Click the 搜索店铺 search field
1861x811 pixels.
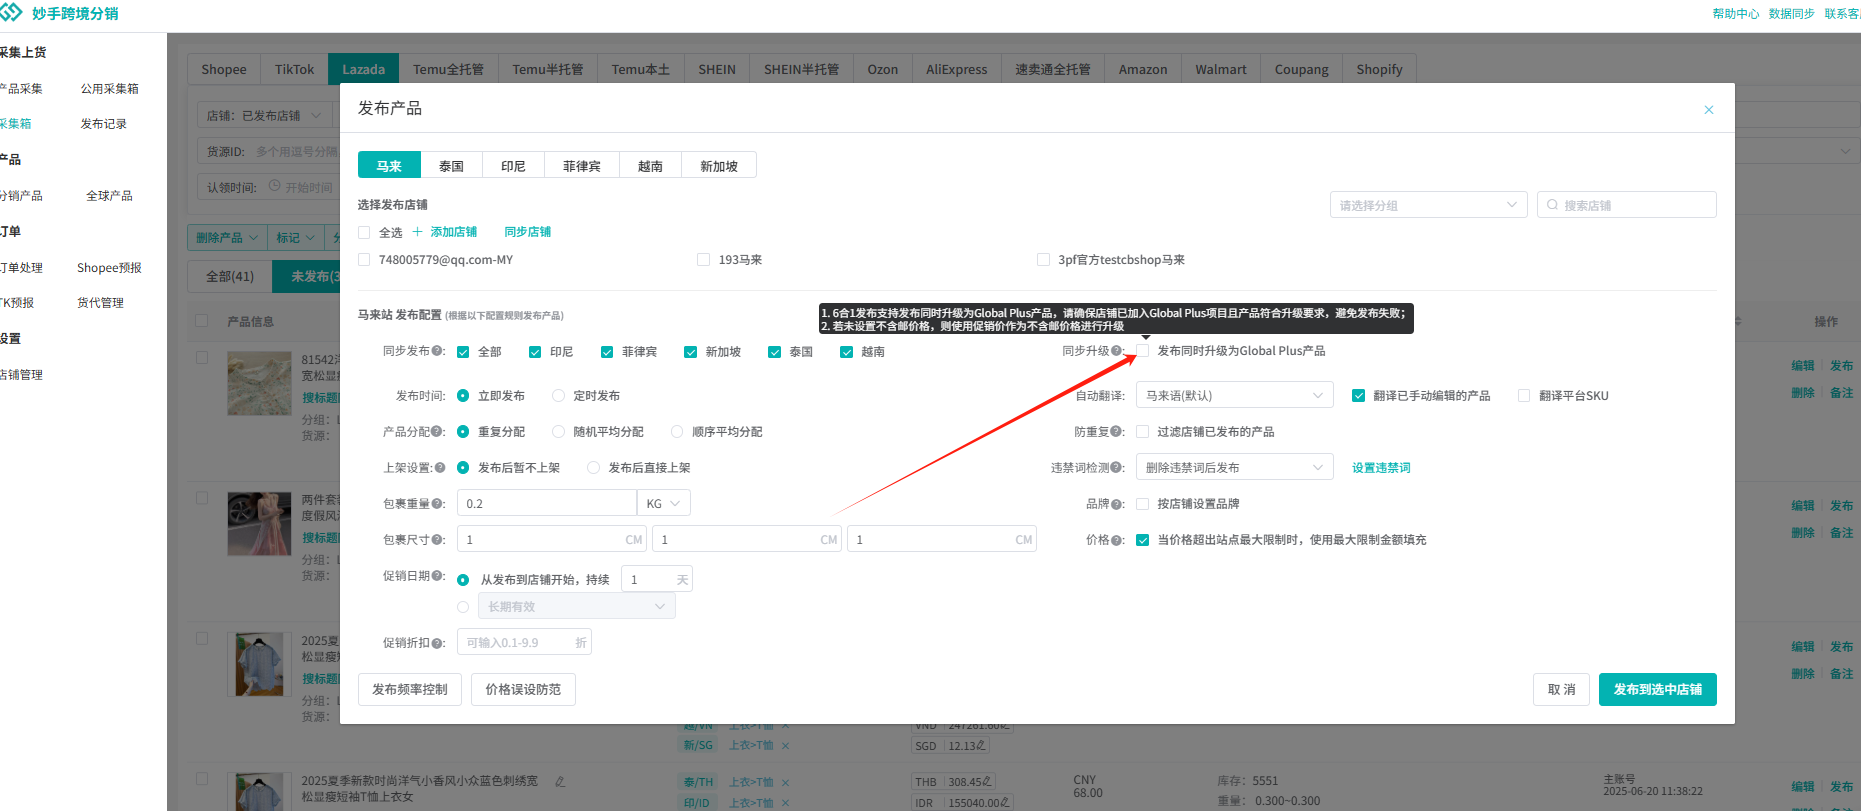pos(1627,205)
